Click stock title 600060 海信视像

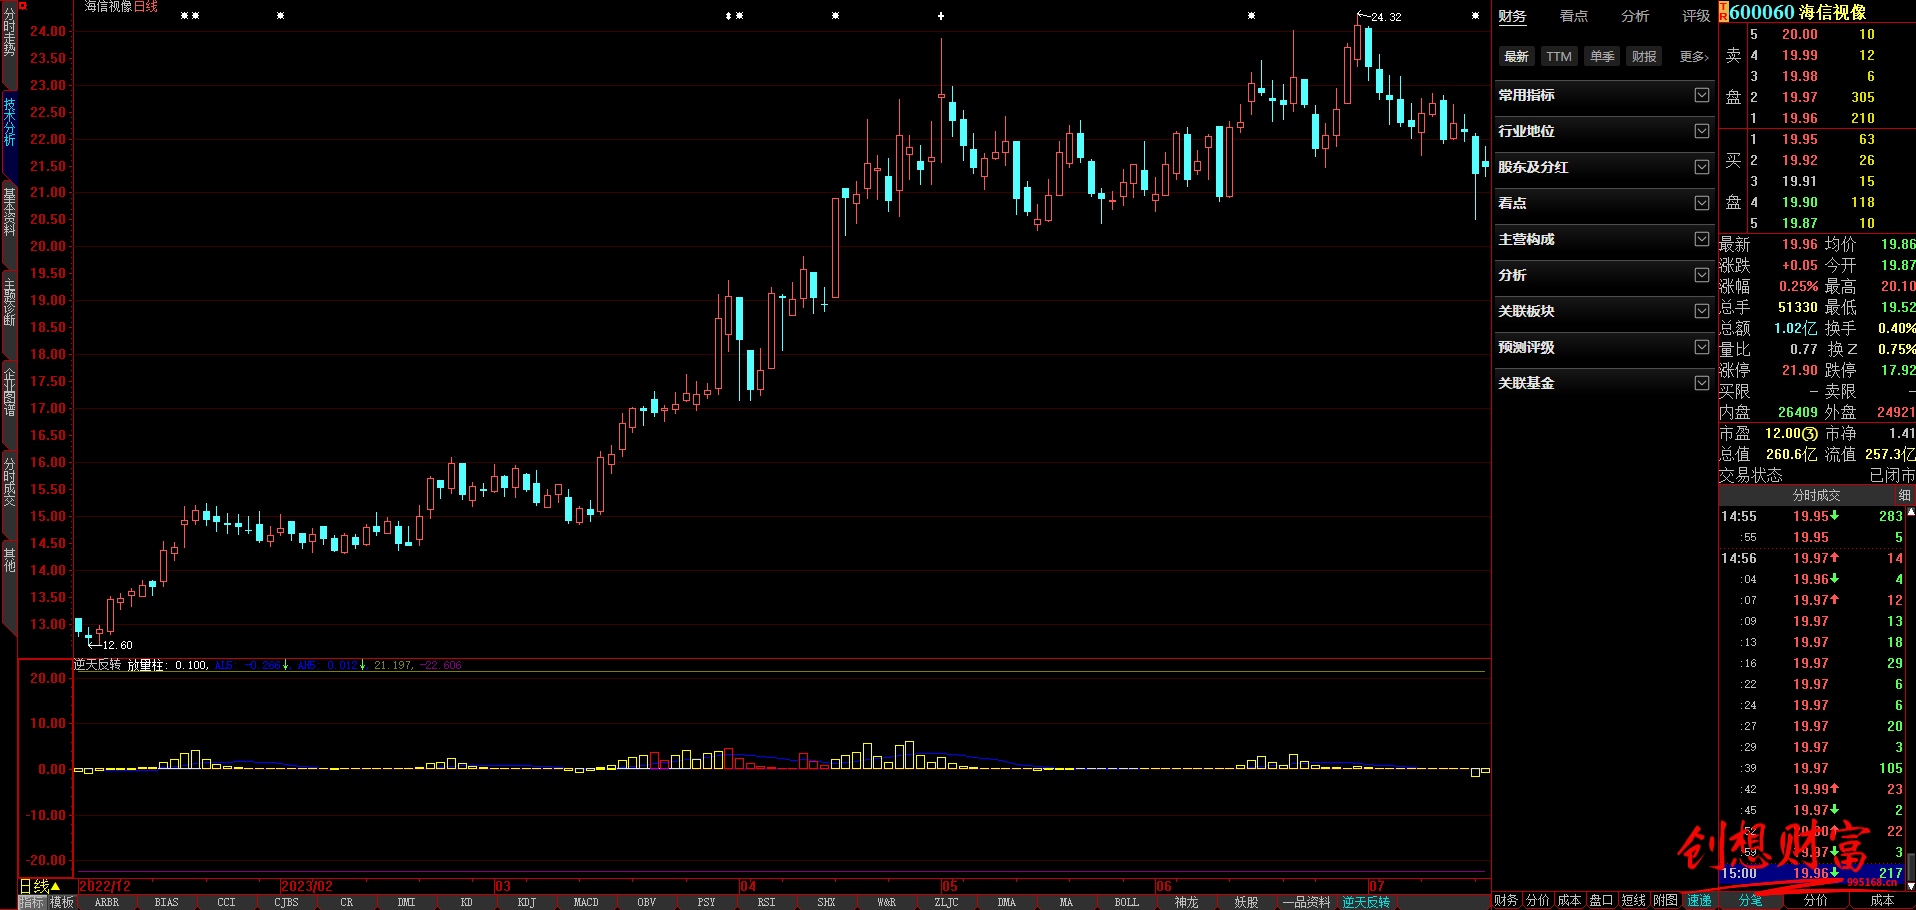pos(1797,12)
